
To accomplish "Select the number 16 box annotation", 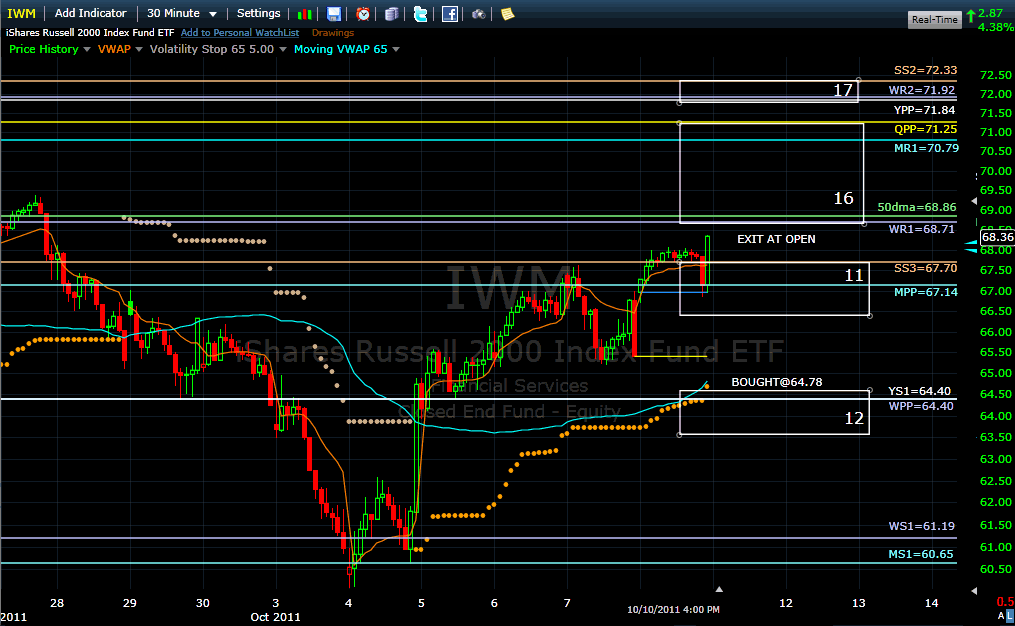I will [772, 173].
